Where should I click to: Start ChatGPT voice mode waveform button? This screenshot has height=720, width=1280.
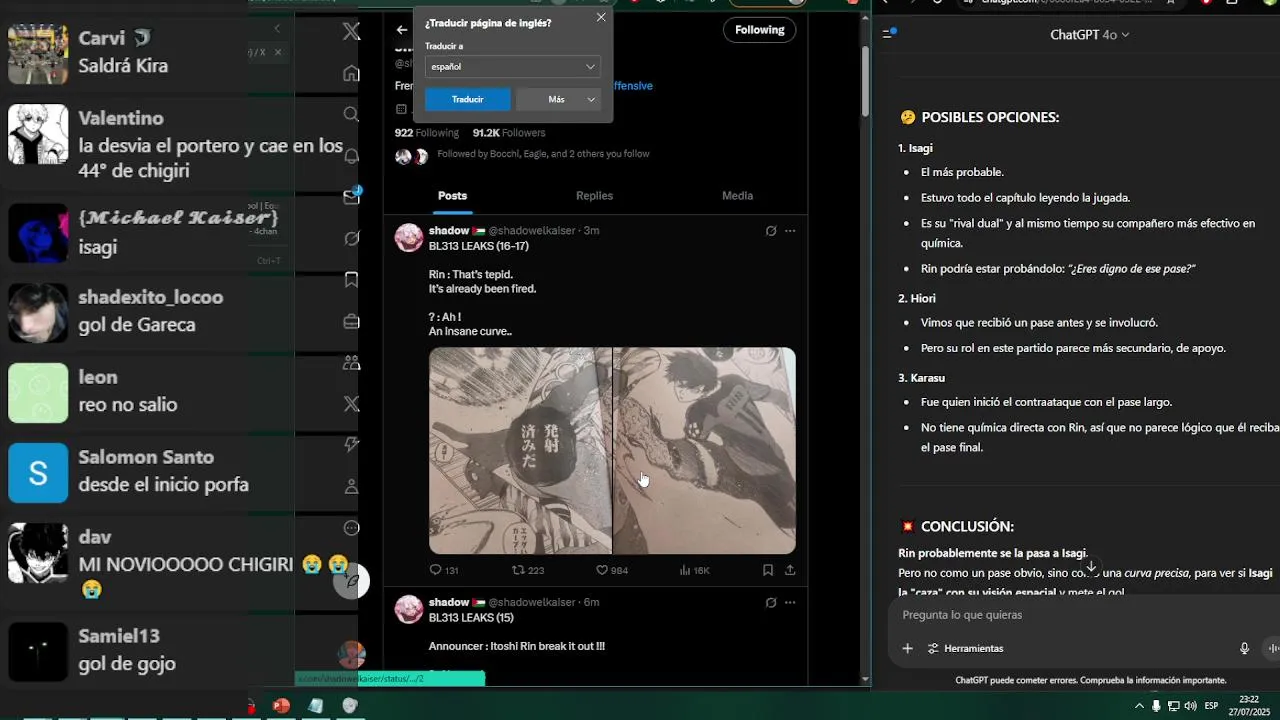(1274, 648)
